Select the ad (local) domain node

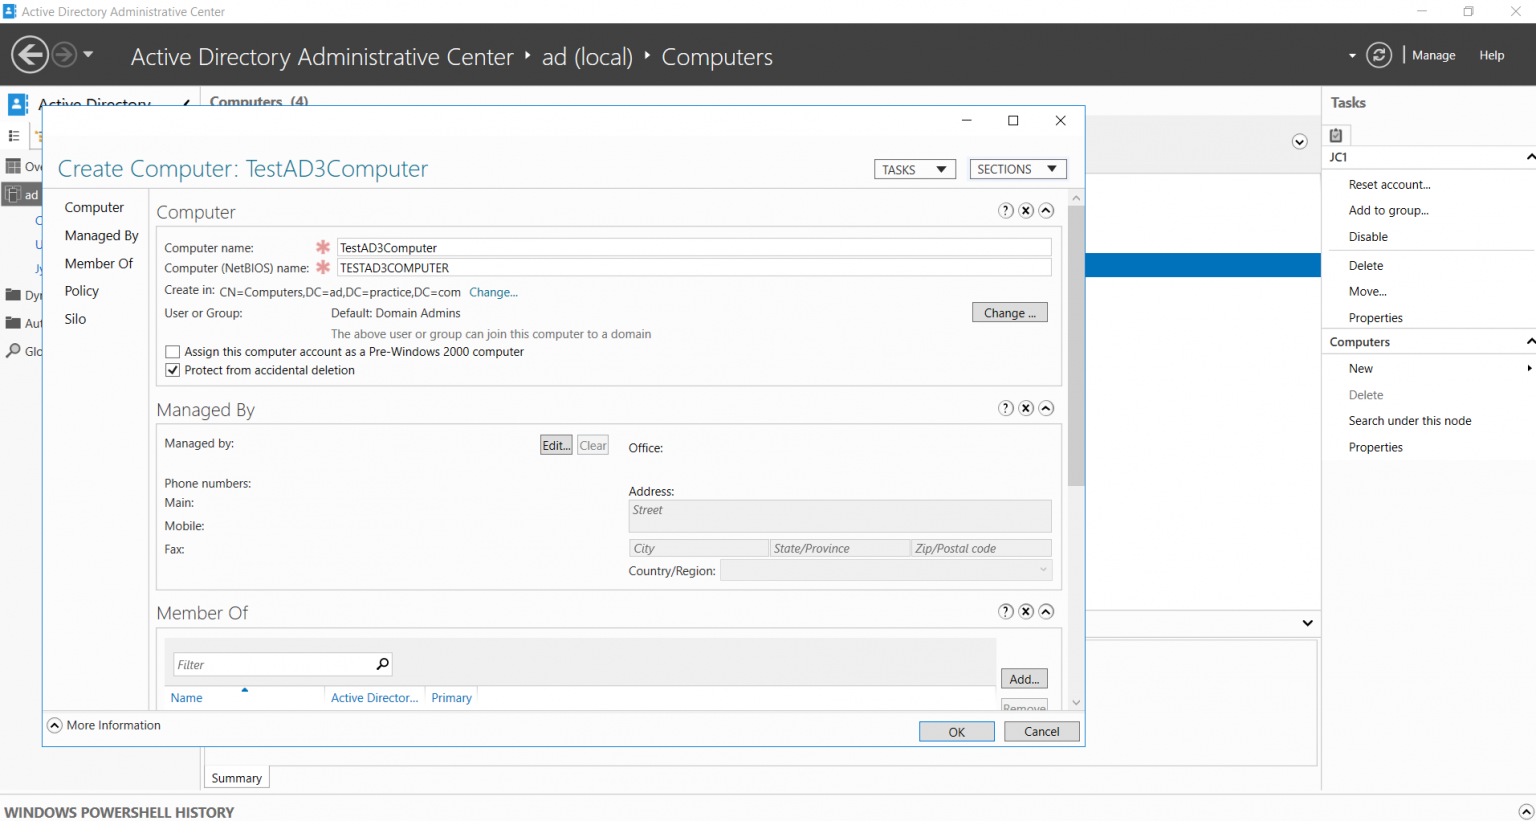point(22,194)
